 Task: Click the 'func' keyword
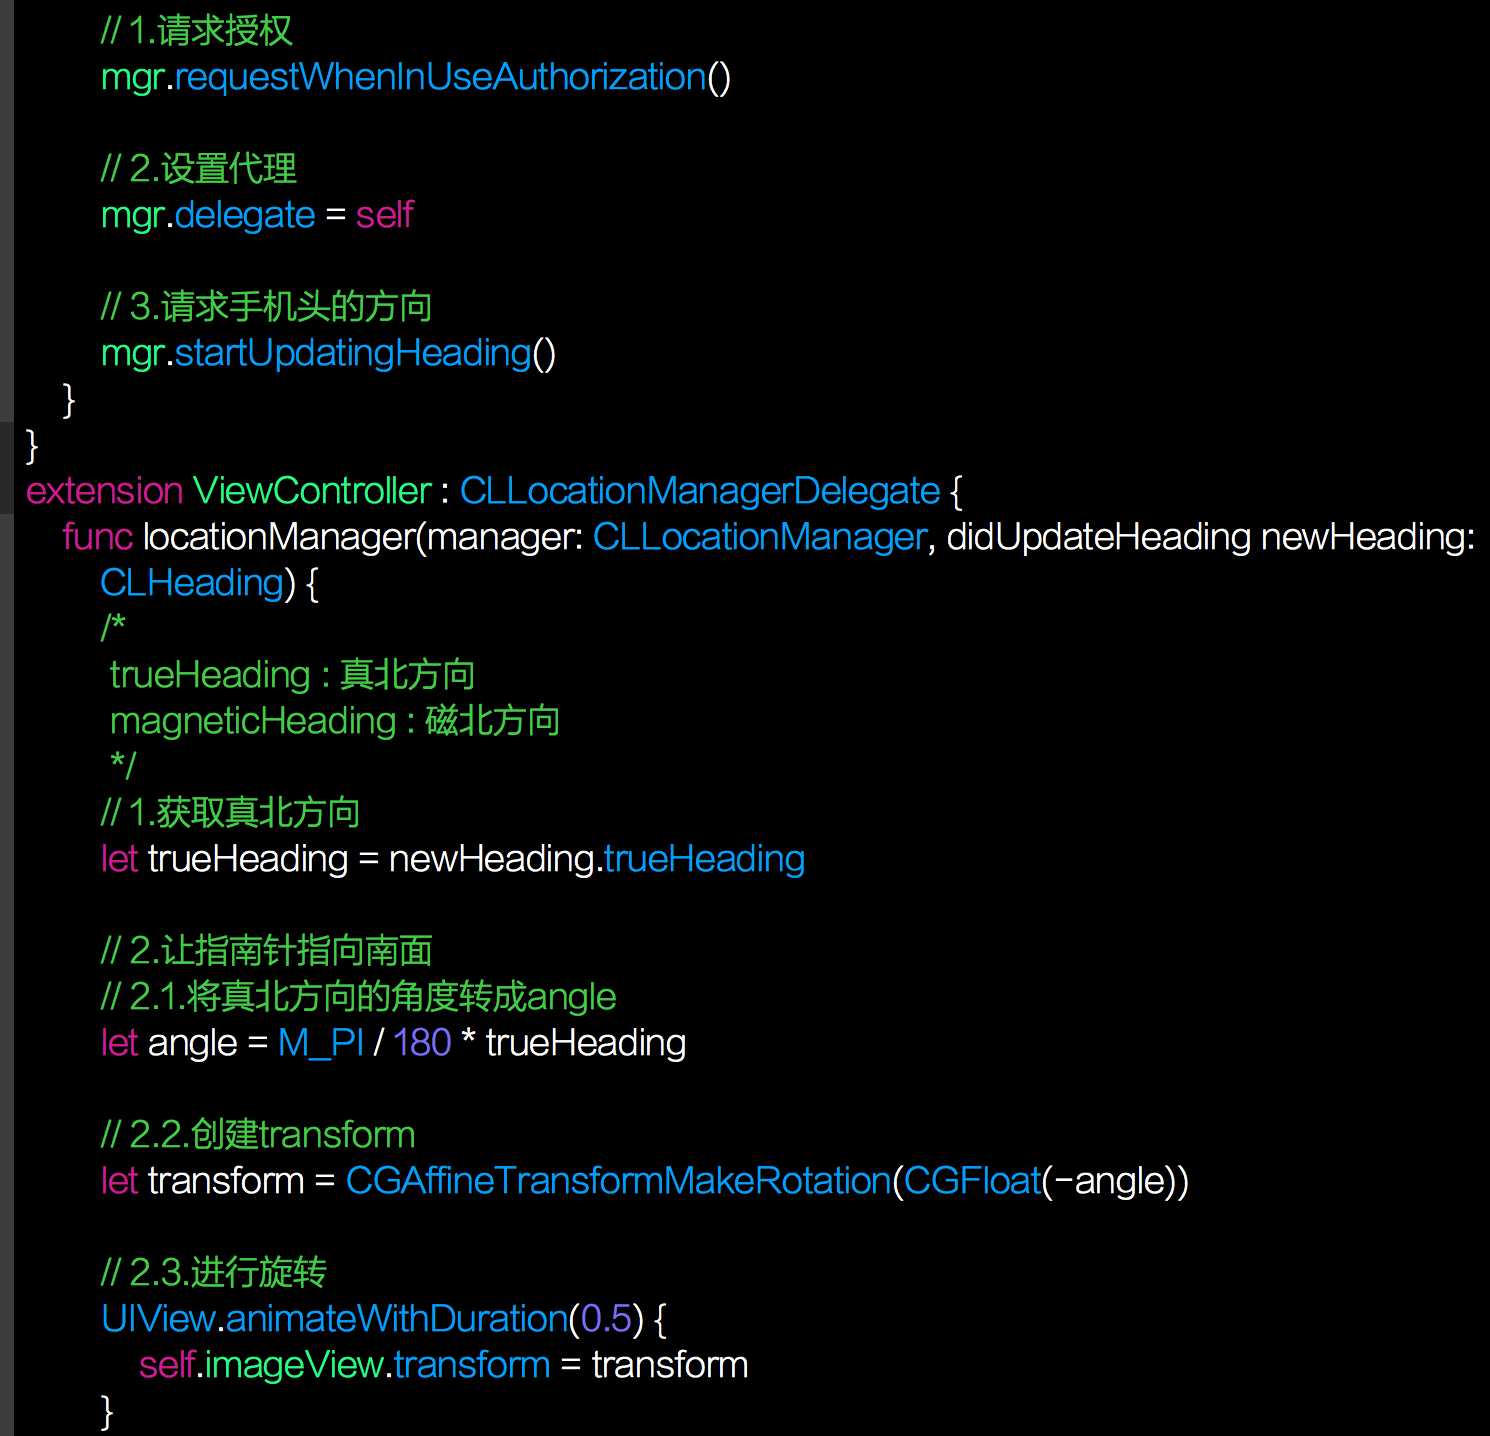tap(98, 537)
